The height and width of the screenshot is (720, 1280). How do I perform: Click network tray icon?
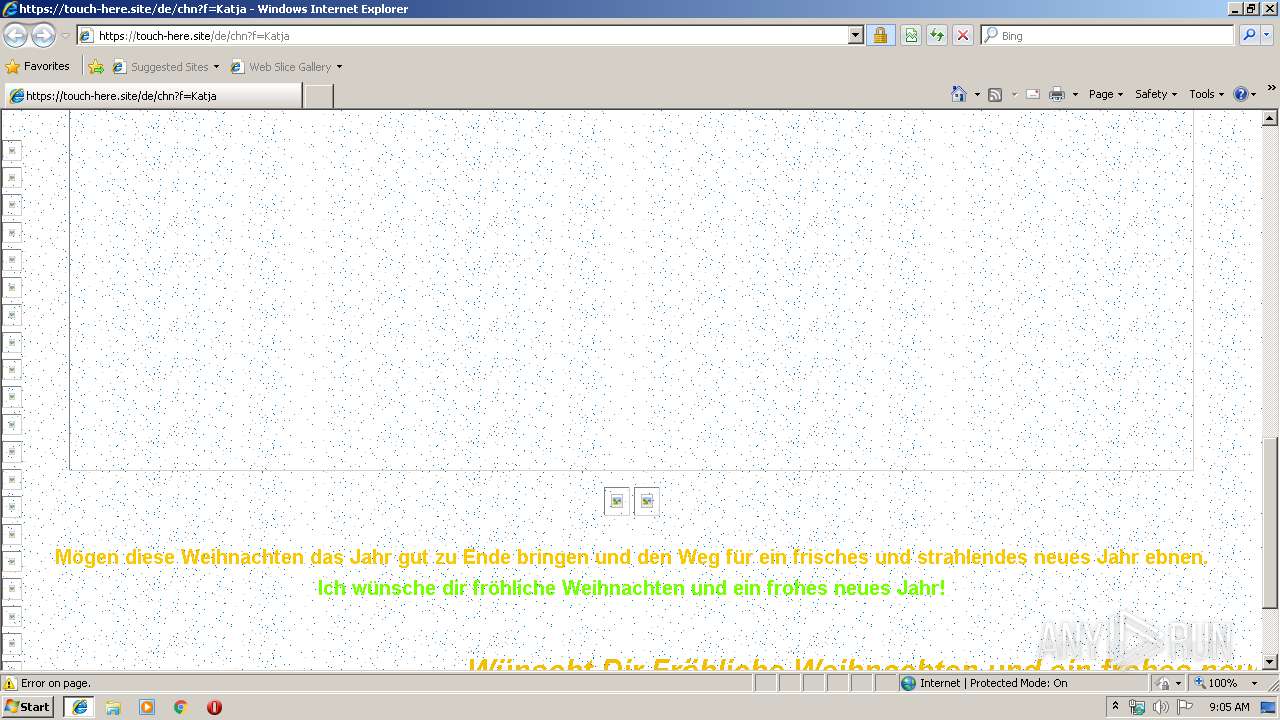(x=1137, y=707)
